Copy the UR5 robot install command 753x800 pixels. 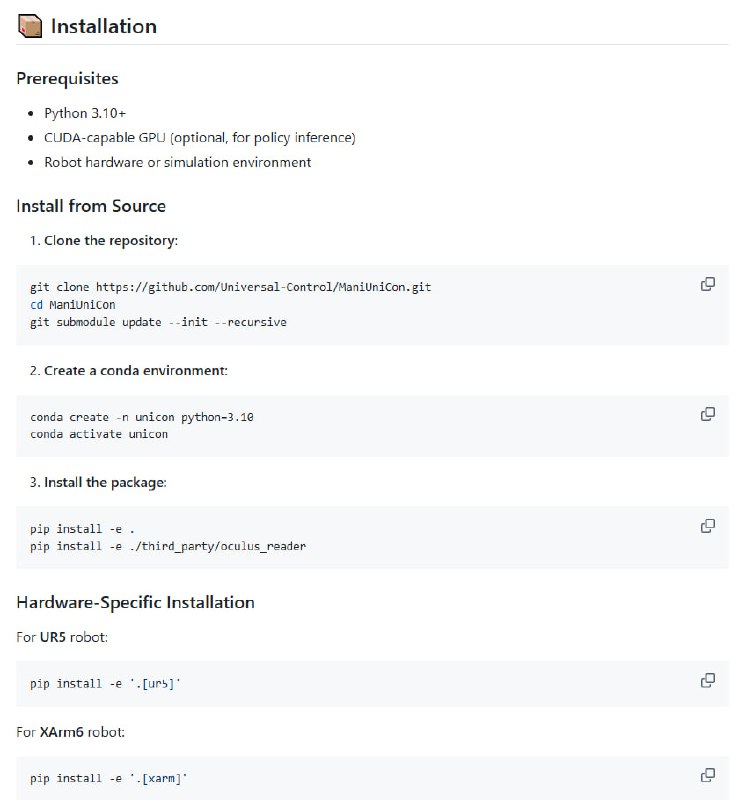pos(707,681)
